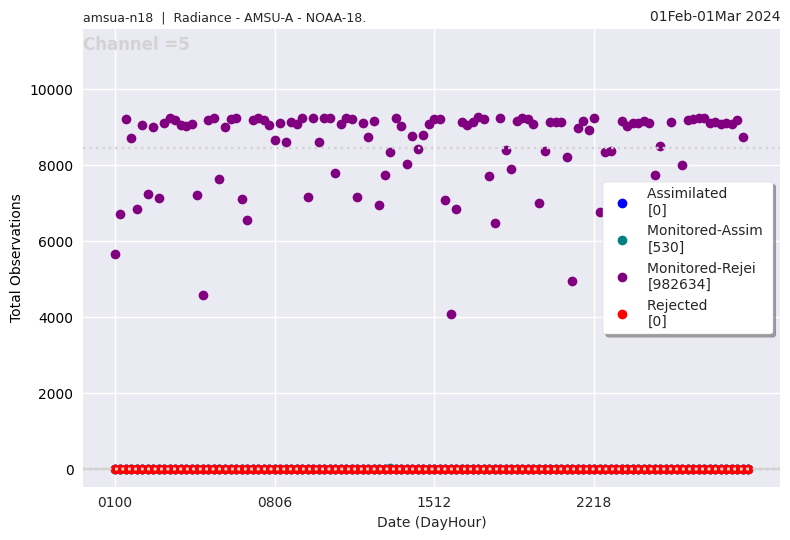Click the Date (DayHour) x-axis label

point(431,522)
